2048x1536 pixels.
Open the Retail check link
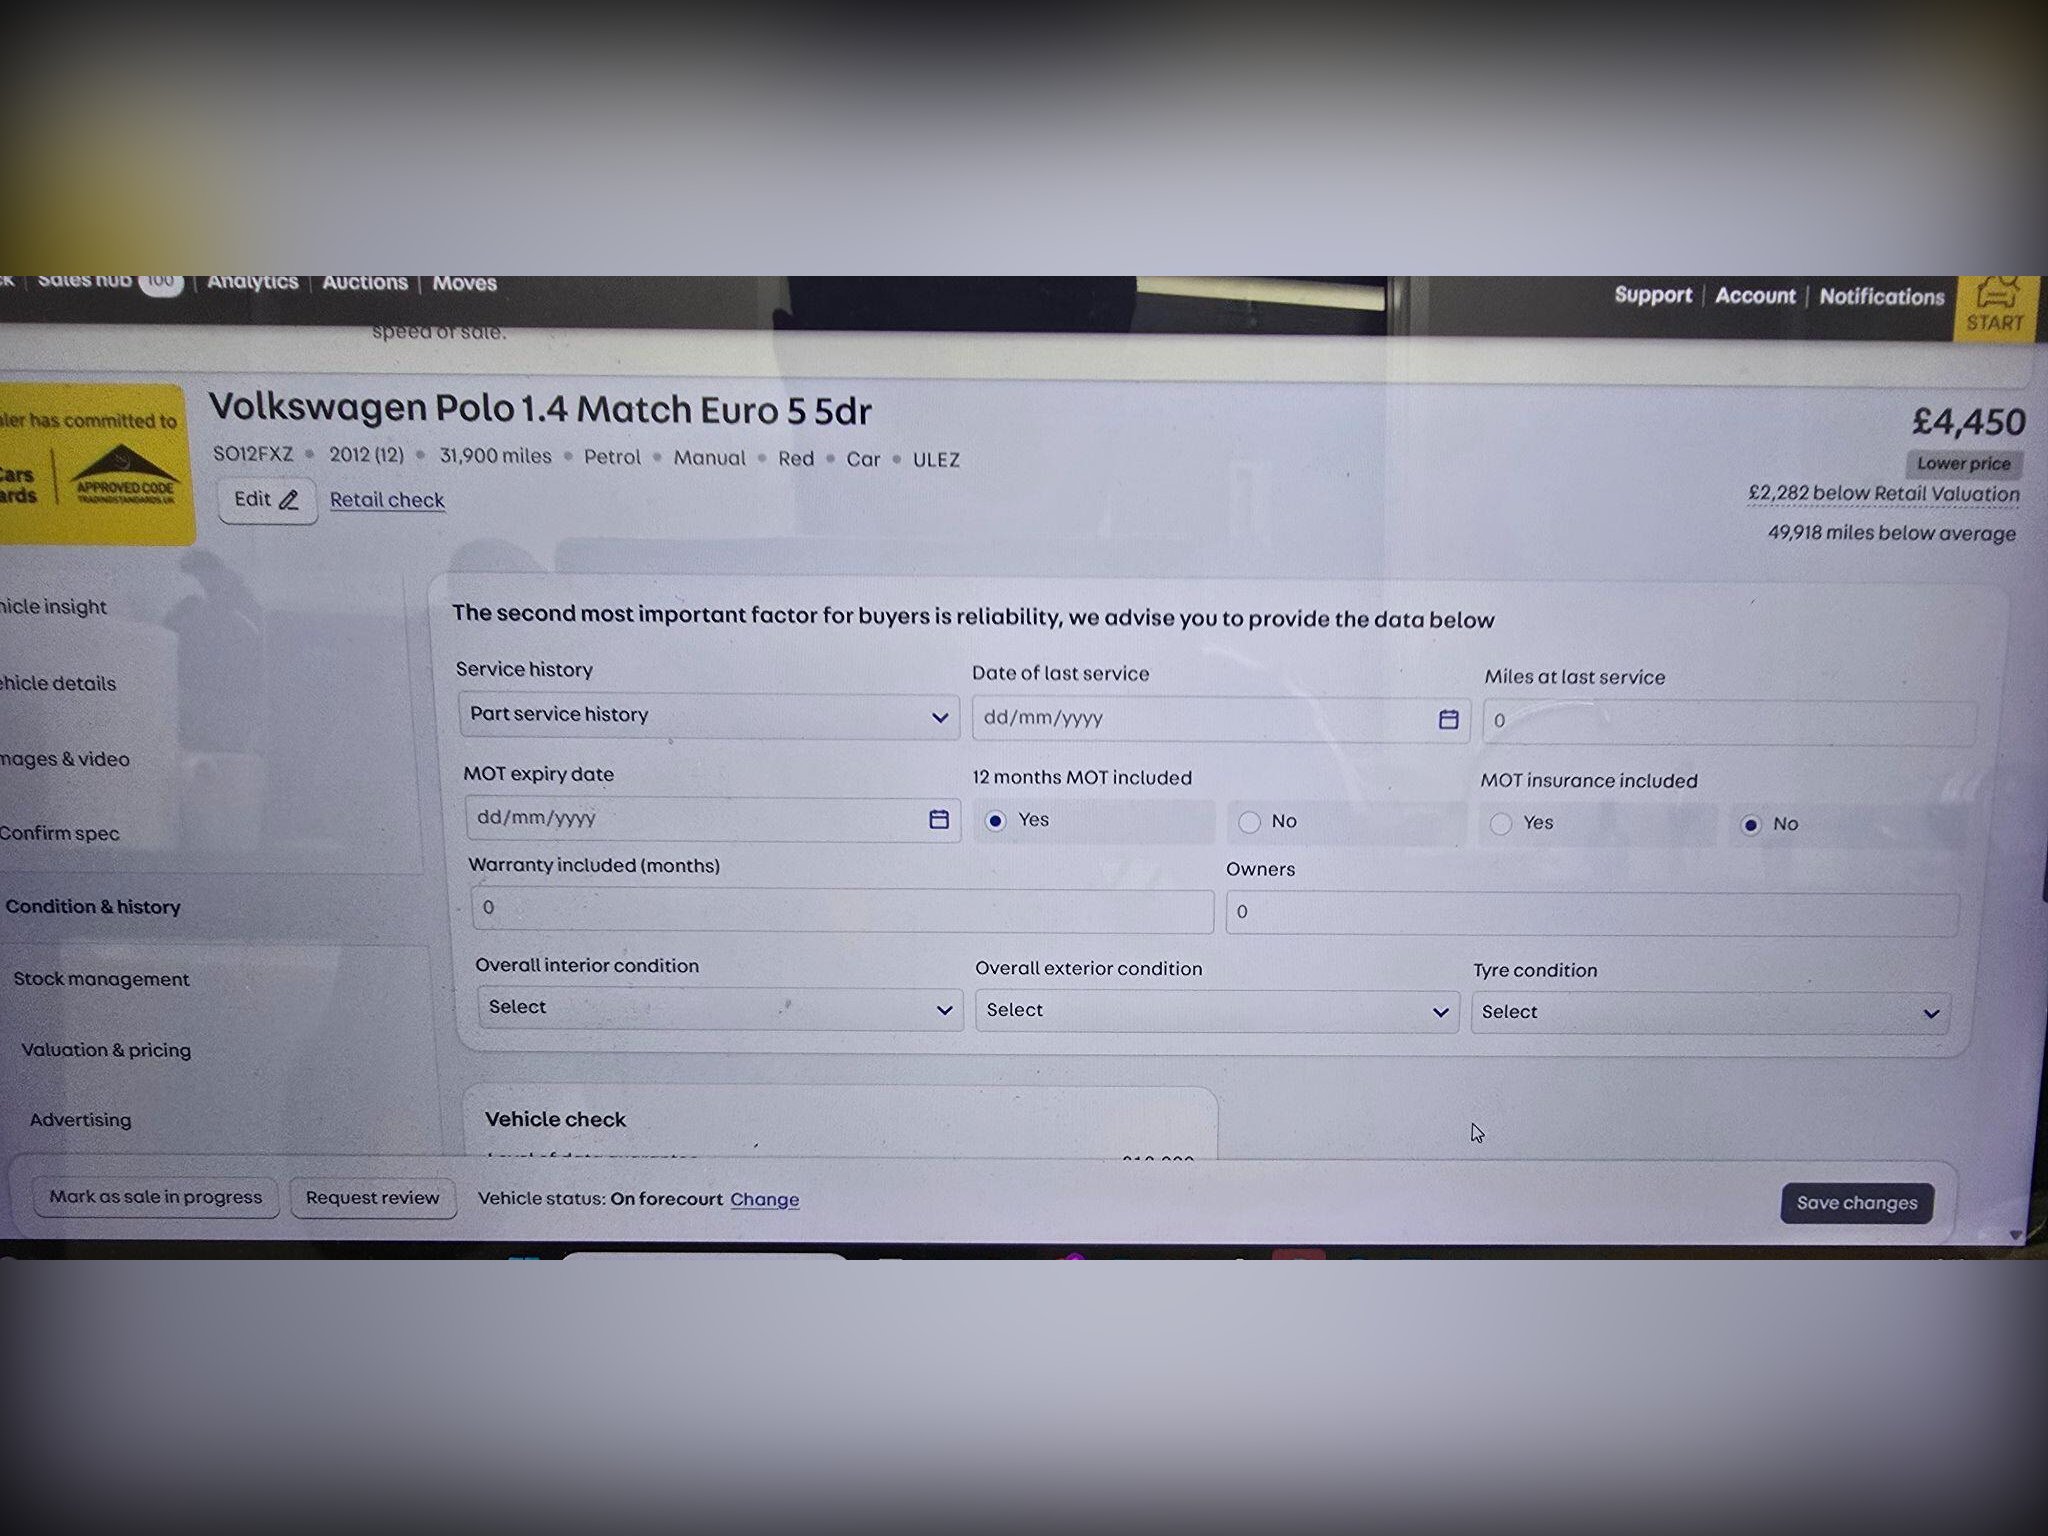point(387,500)
